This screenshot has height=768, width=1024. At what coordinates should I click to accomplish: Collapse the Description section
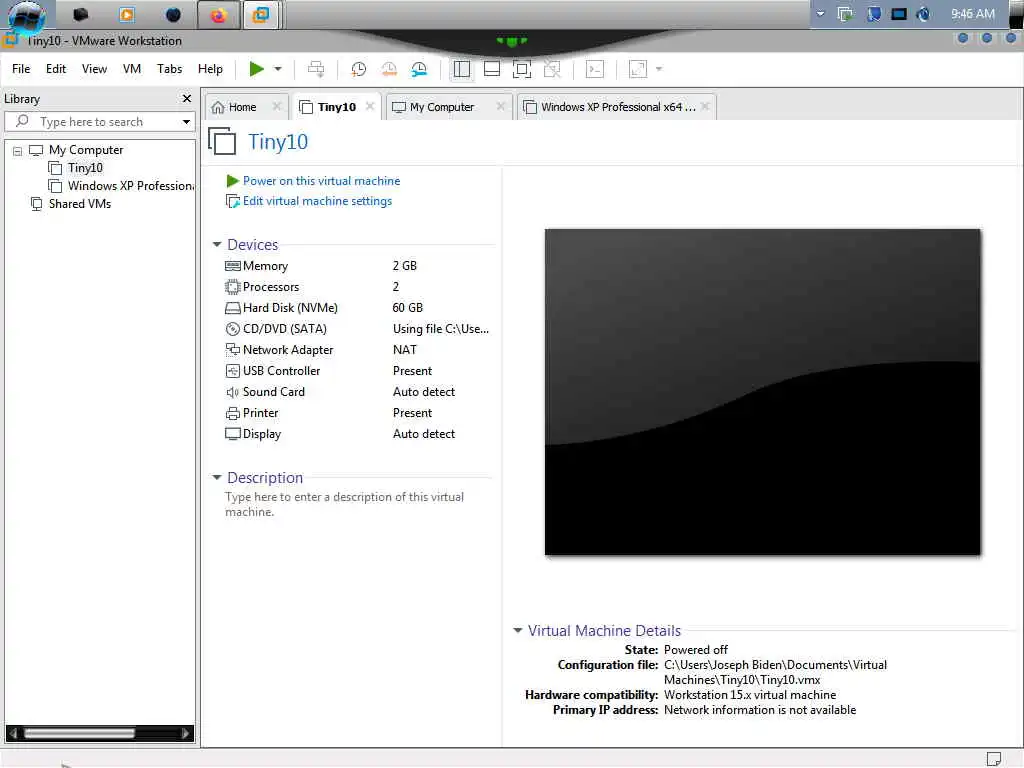(x=217, y=477)
